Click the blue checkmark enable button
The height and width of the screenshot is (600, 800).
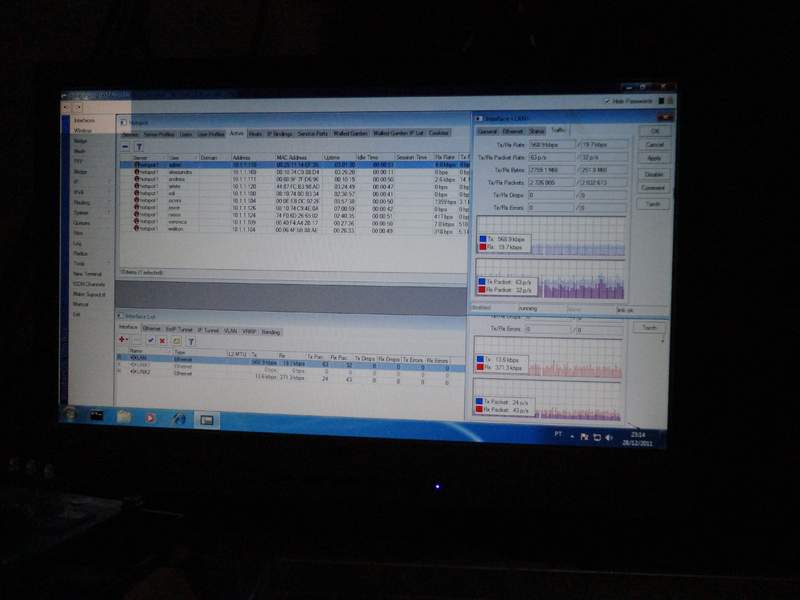[151, 340]
